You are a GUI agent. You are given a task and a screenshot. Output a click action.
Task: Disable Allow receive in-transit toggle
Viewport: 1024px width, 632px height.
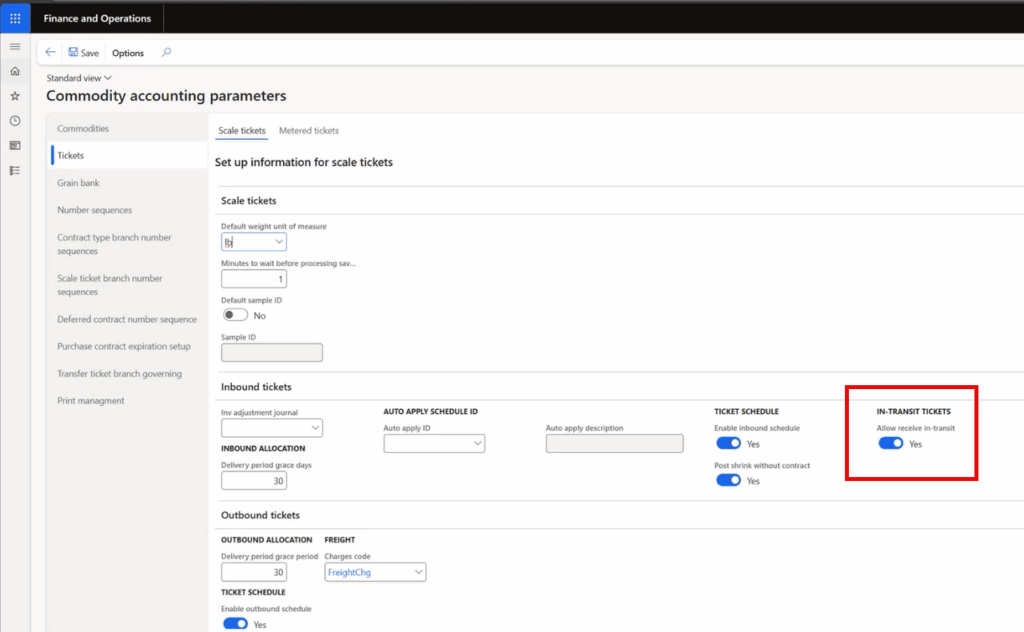coord(890,444)
